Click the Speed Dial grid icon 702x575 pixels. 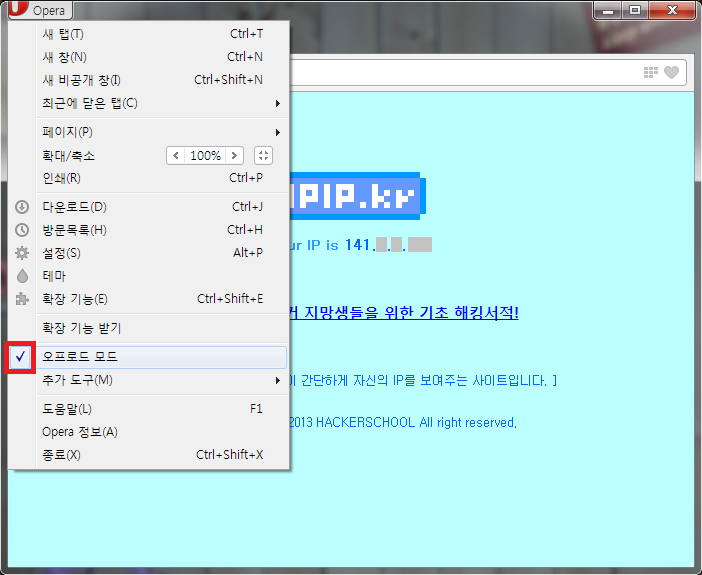click(651, 72)
